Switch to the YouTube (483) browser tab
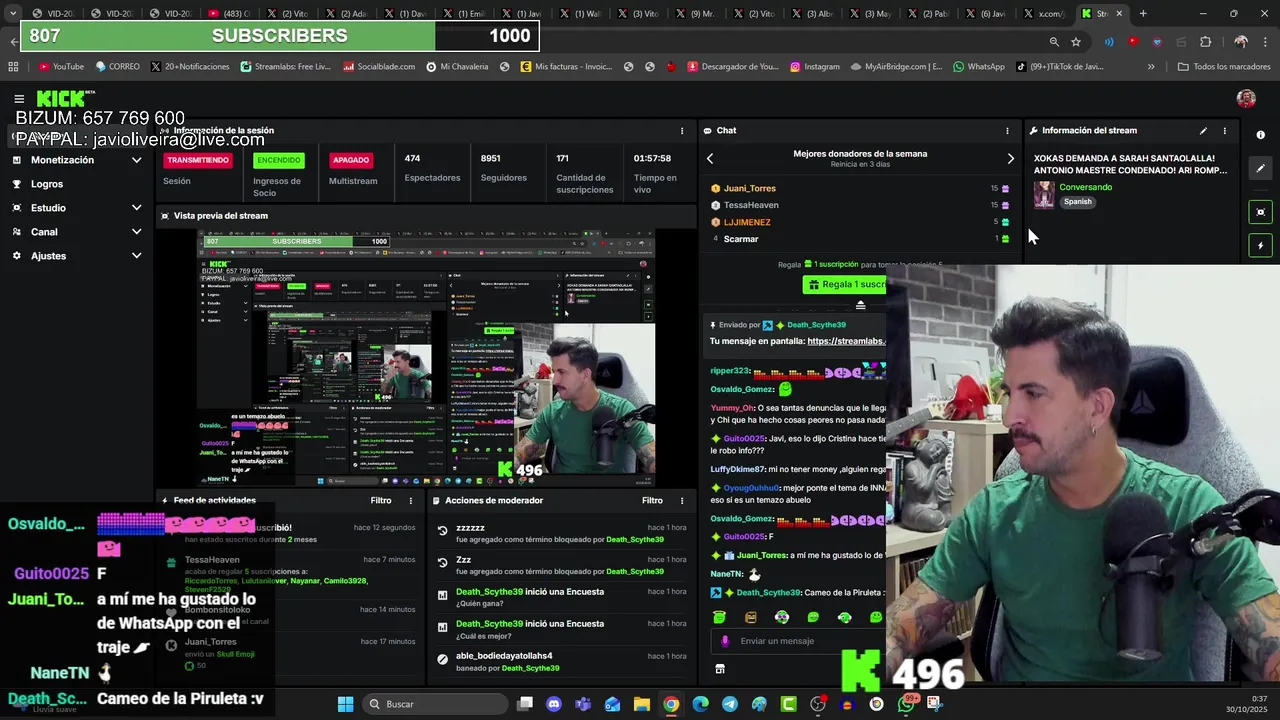Screen dimensions: 1280x720 [x=228, y=14]
